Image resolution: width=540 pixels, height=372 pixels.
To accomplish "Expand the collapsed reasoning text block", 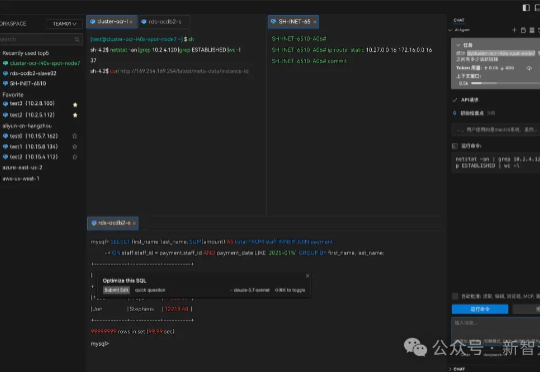I will point(496,130).
